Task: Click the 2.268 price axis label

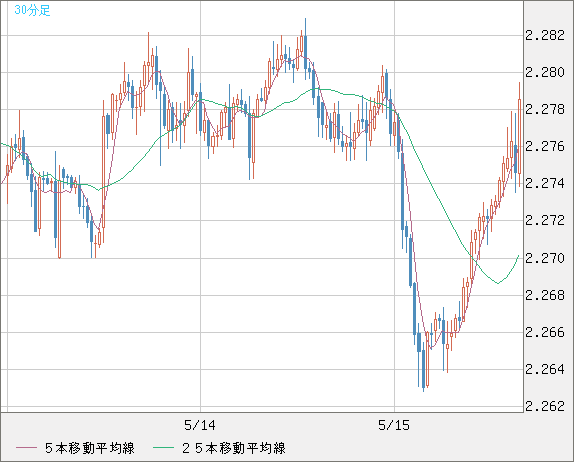Action: [545, 295]
